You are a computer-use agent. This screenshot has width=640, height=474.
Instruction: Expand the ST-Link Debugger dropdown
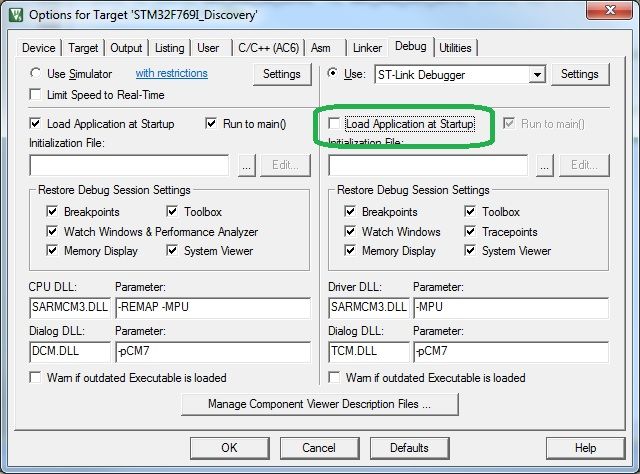537,75
